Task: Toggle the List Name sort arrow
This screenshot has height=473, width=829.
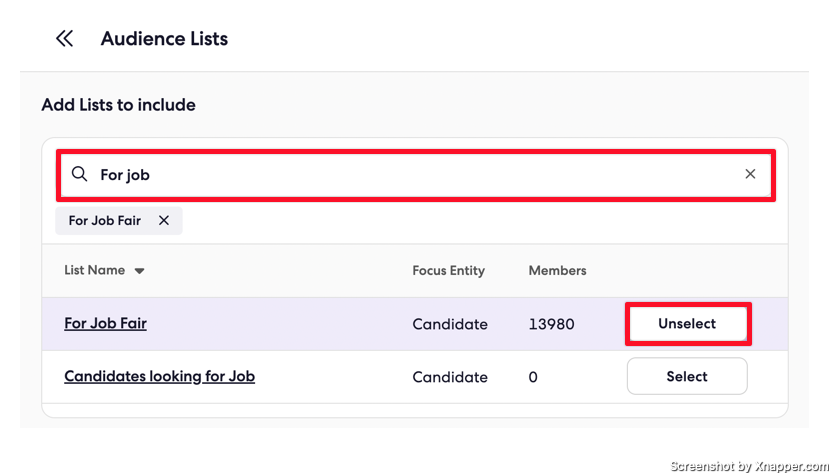Action: tap(139, 271)
